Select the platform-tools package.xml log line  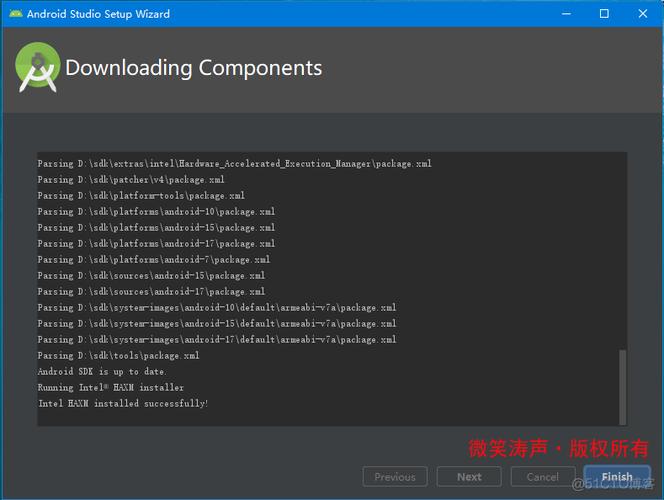(x=141, y=196)
